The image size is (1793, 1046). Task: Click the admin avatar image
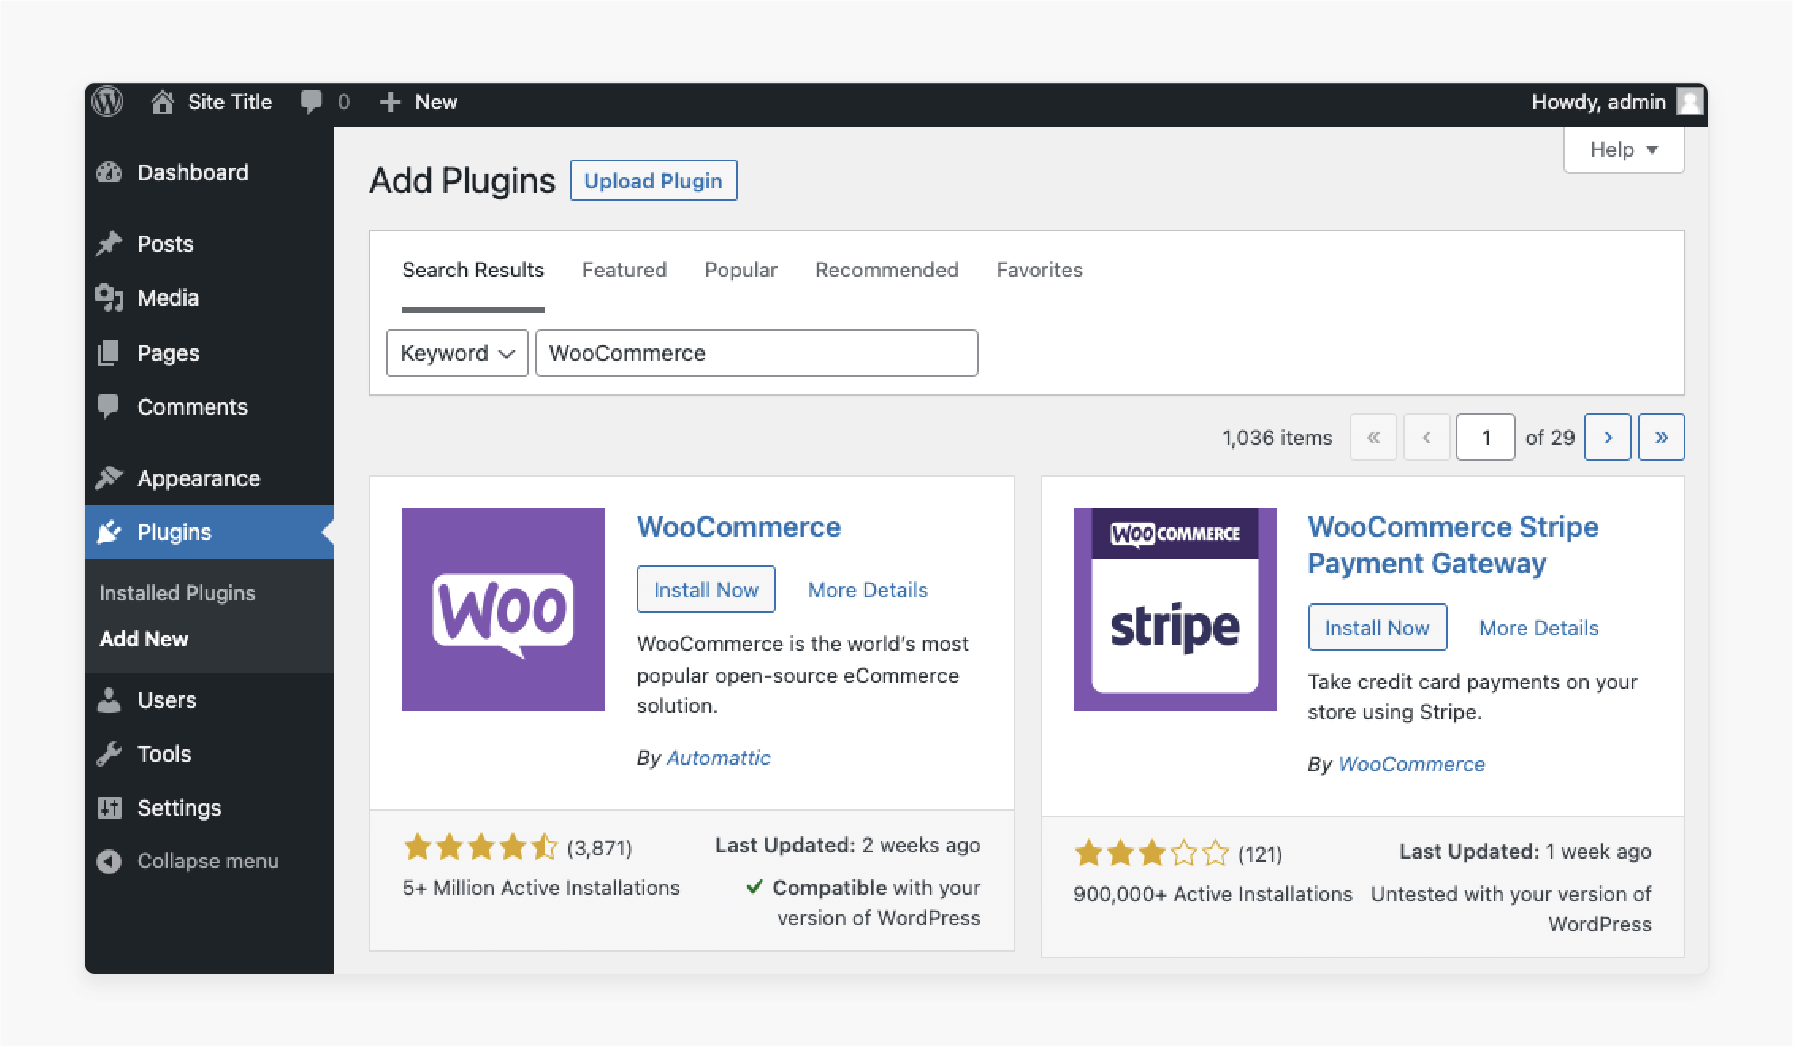click(x=1689, y=102)
